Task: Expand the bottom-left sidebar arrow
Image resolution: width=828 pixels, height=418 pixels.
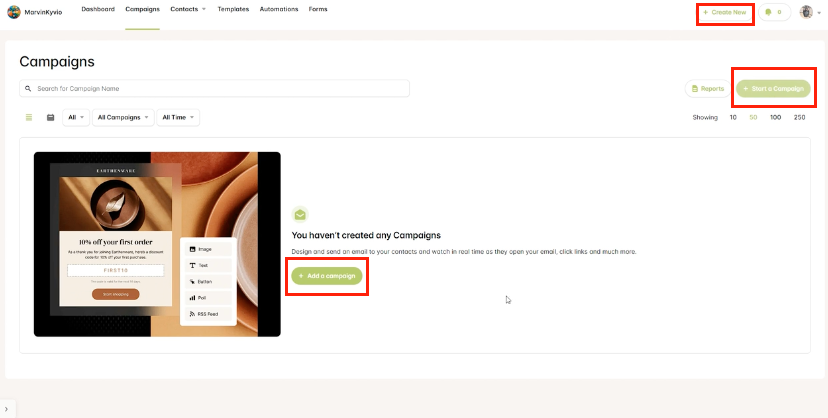Action: [6, 409]
